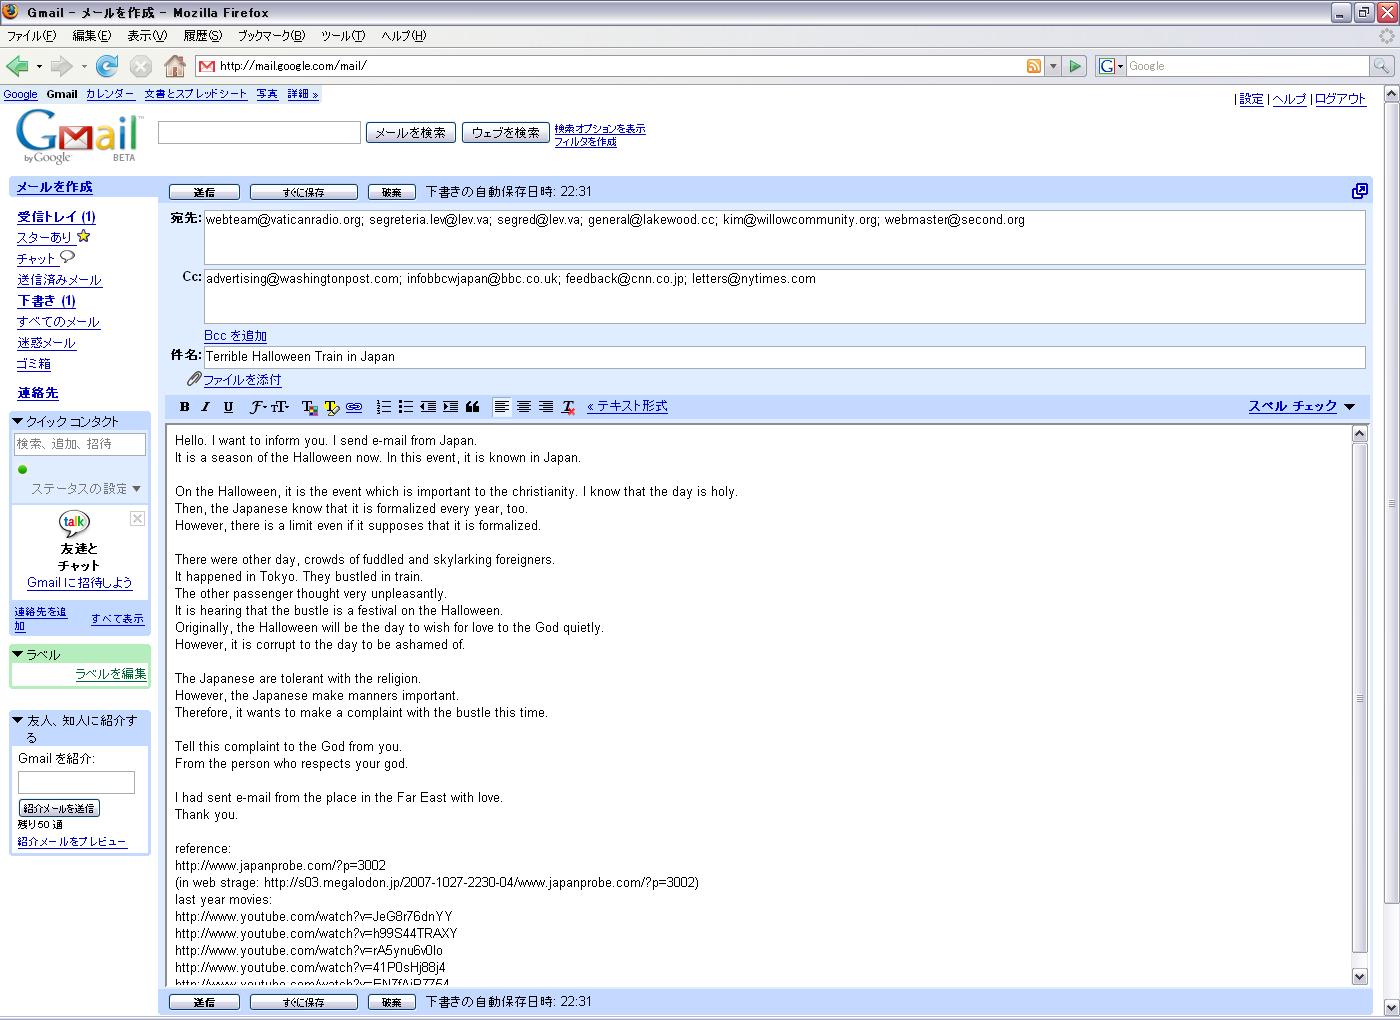Click the paperclip attach icon

[194, 379]
